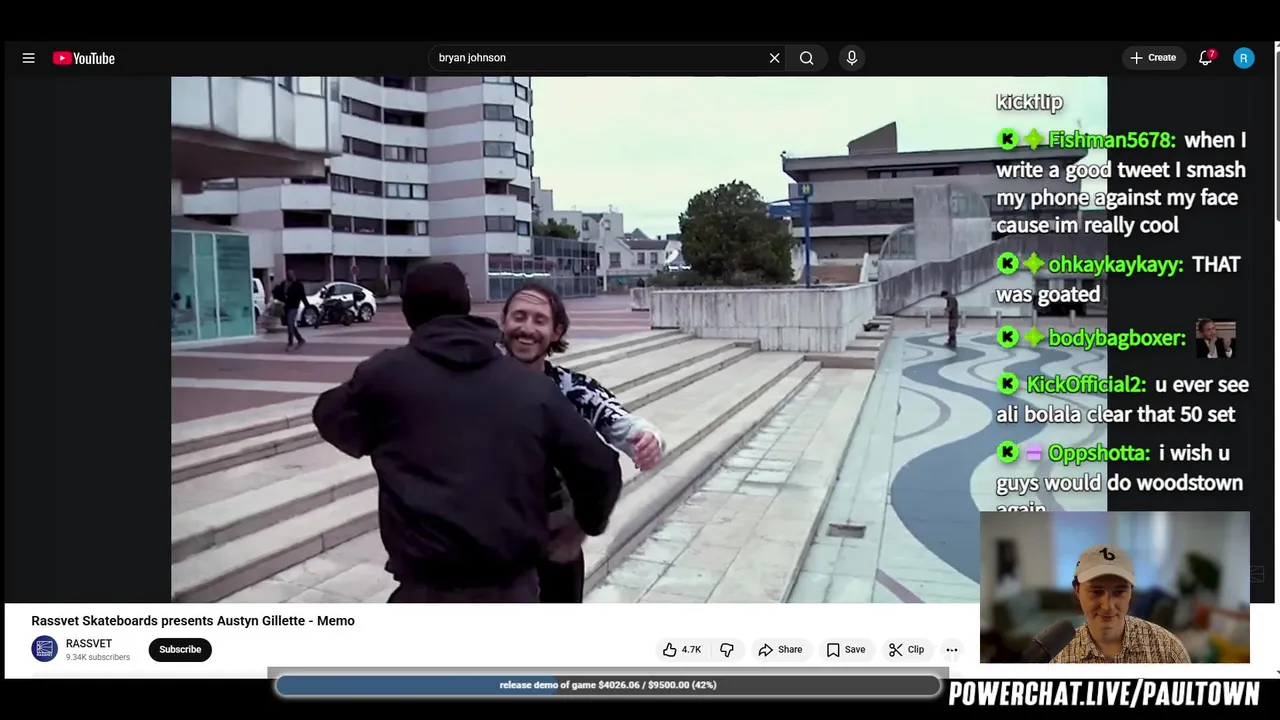Click bodybagboxer username in chat overlay
The width and height of the screenshot is (1280, 720).
[x=1117, y=339]
